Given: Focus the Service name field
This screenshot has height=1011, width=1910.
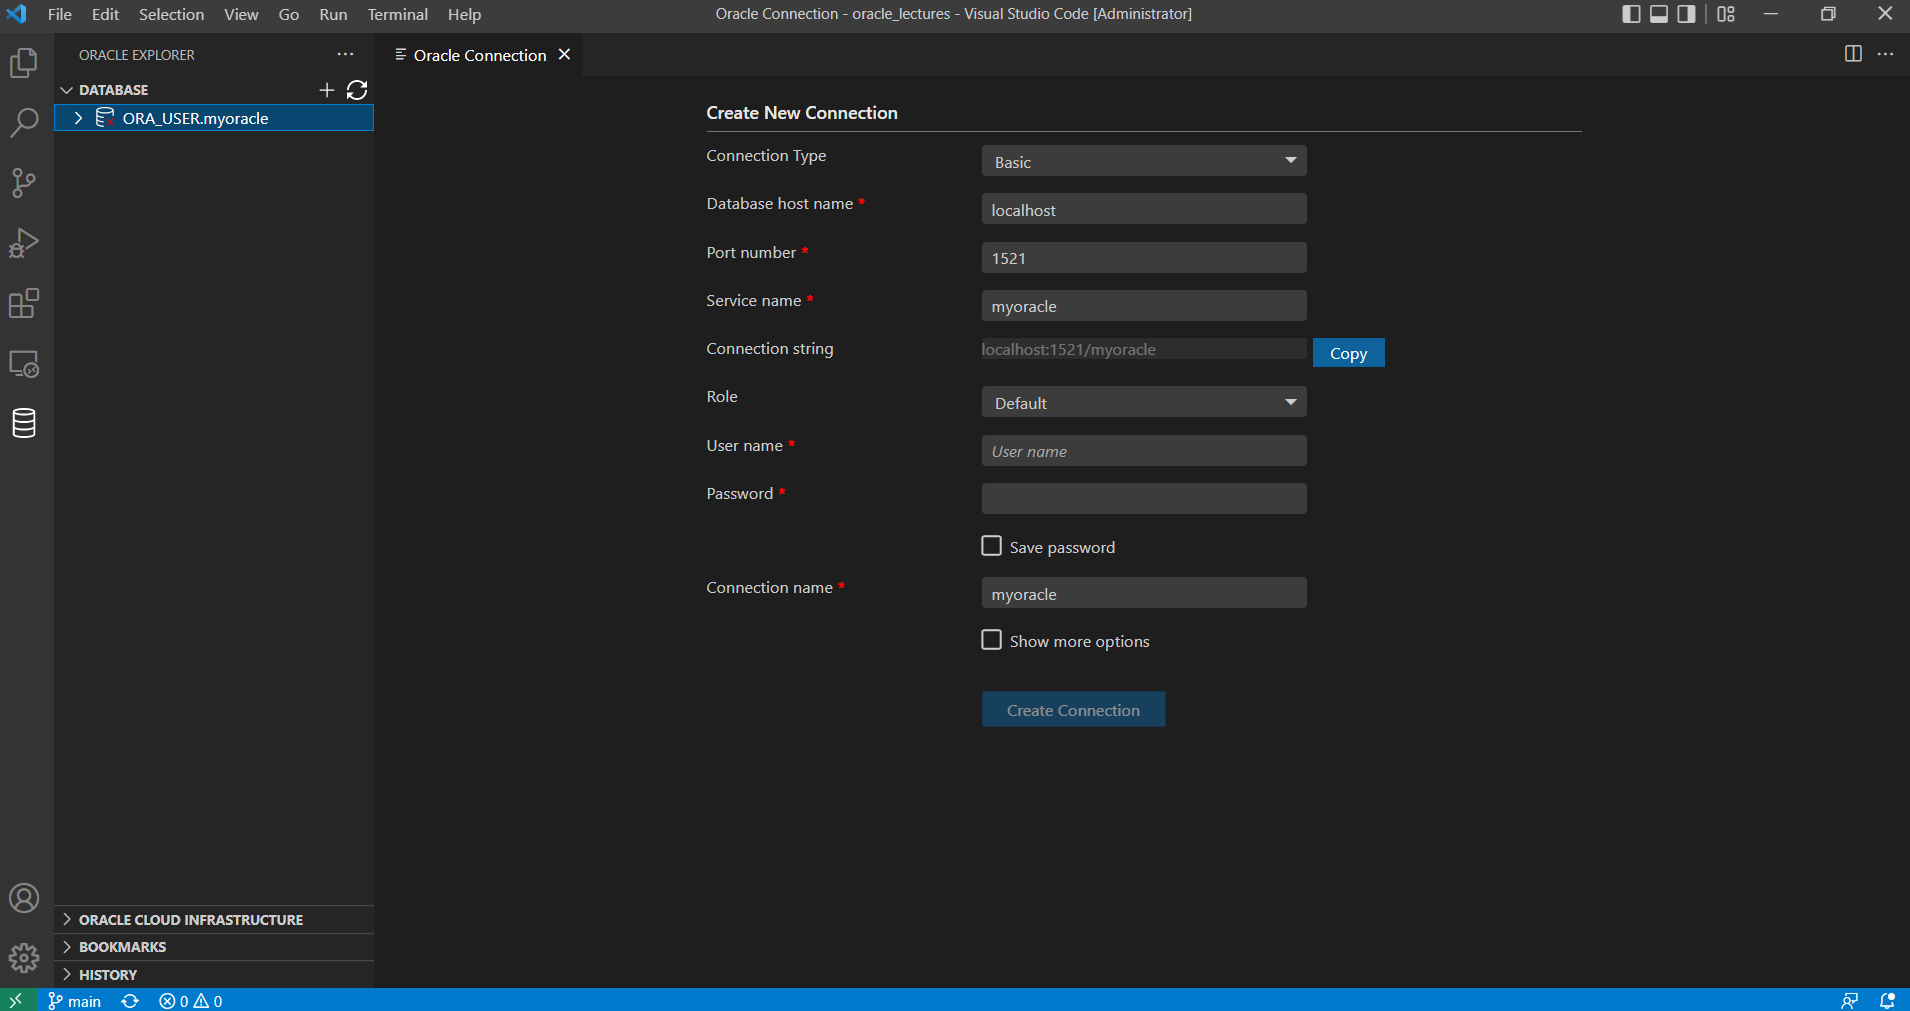Looking at the screenshot, I should [x=1144, y=306].
